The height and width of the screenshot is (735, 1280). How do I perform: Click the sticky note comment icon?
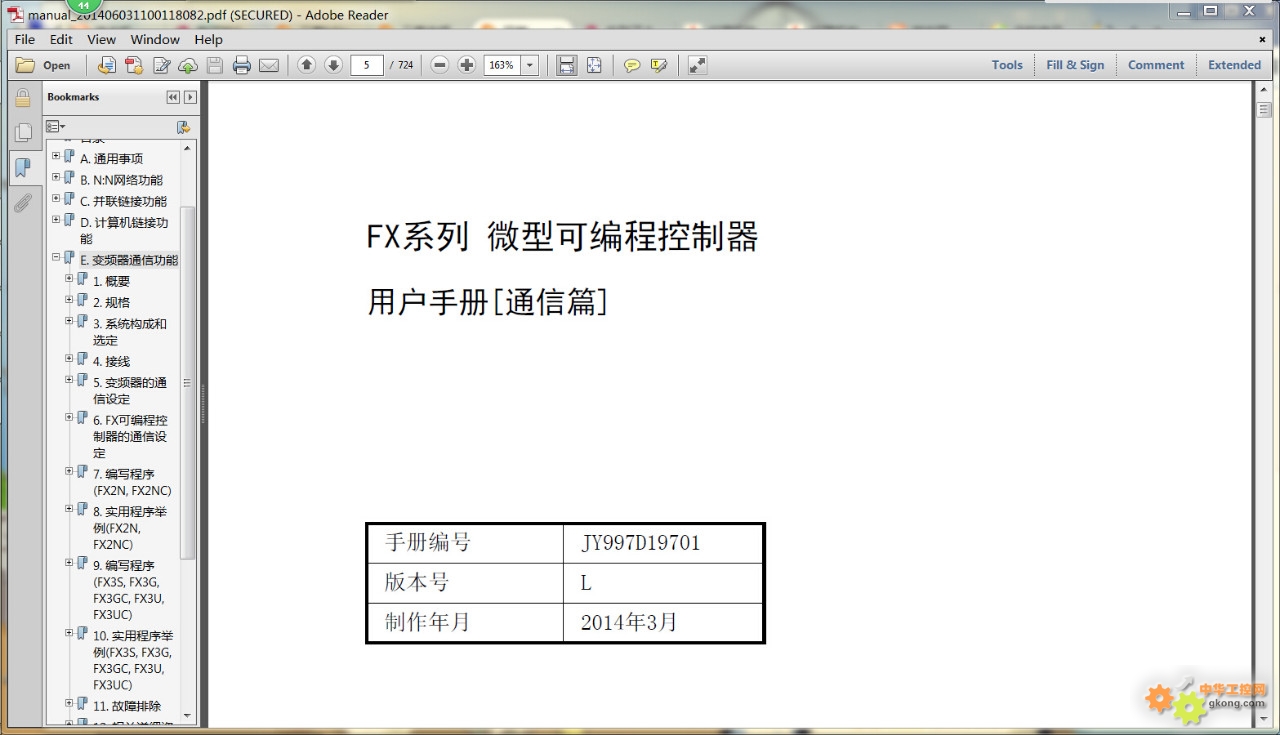coord(632,65)
